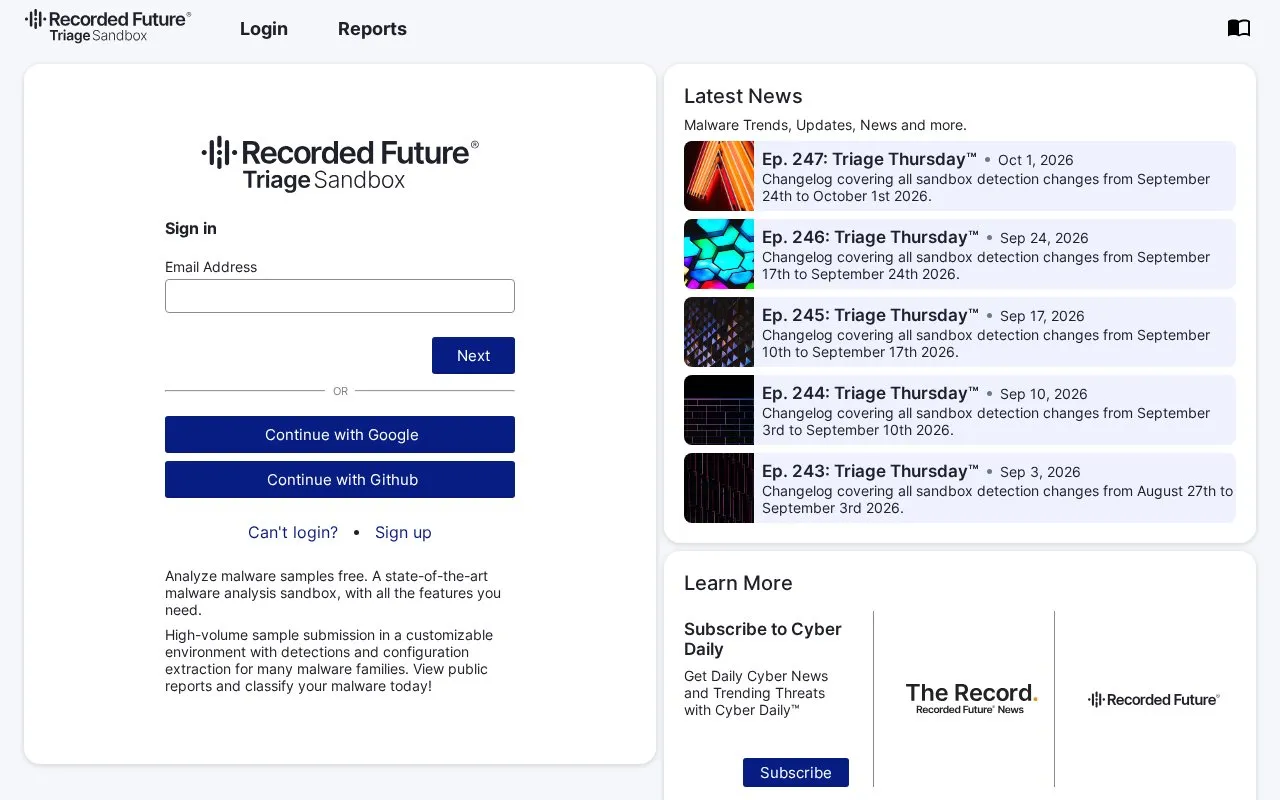
Task: Open the Ep. 243 news thumbnail
Action: point(719,488)
